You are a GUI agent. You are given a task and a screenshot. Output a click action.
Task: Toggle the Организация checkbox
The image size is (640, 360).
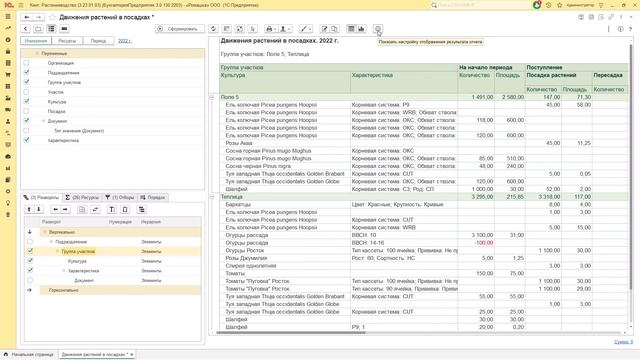[x=27, y=63]
